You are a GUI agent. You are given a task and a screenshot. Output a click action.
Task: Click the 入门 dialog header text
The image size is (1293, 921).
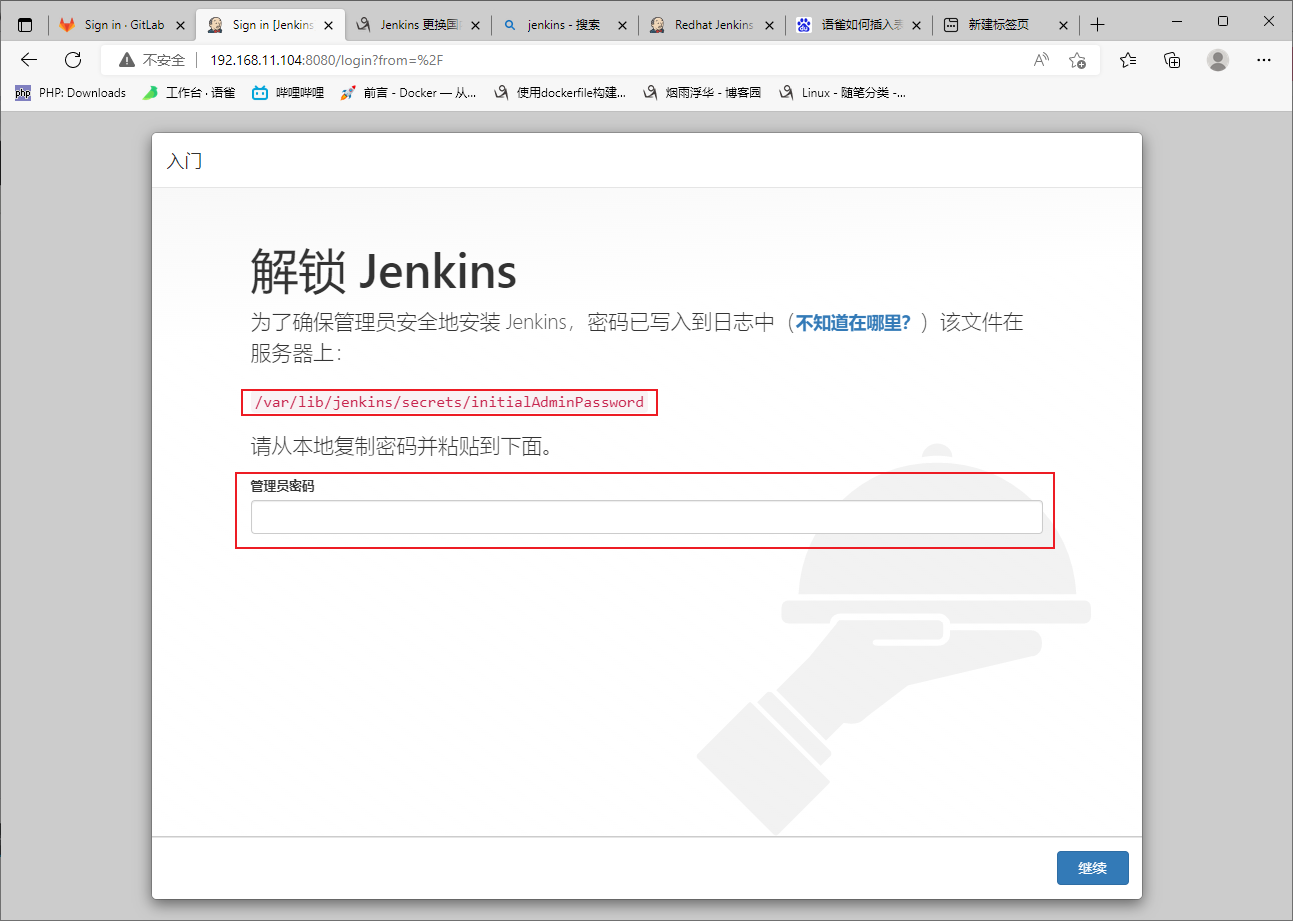click(x=184, y=161)
